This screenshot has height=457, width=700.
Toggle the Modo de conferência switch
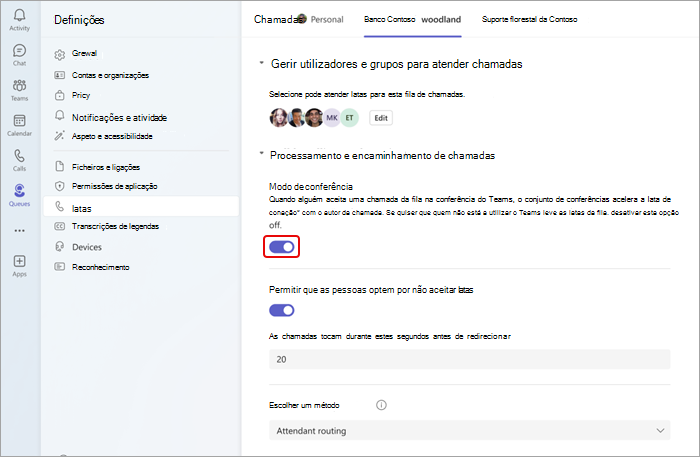click(x=282, y=247)
